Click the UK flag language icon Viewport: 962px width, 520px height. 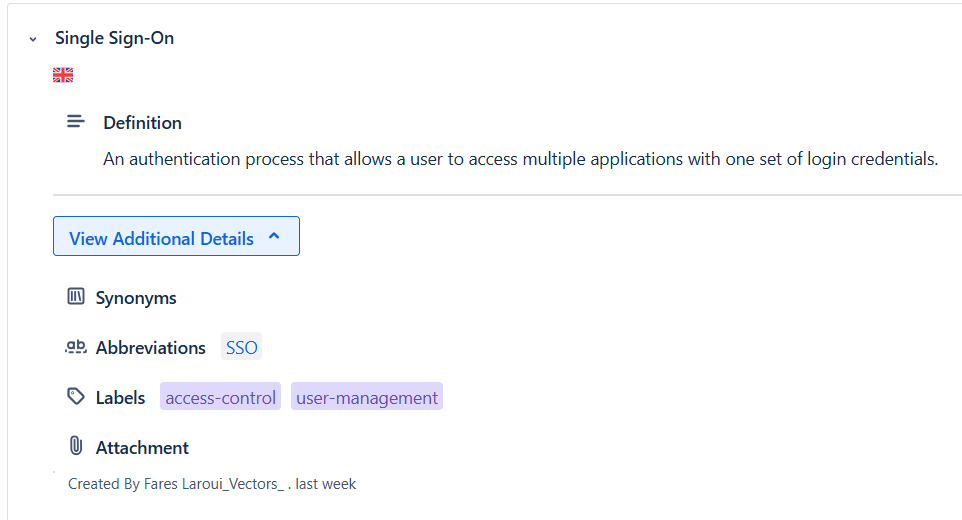coord(63,75)
